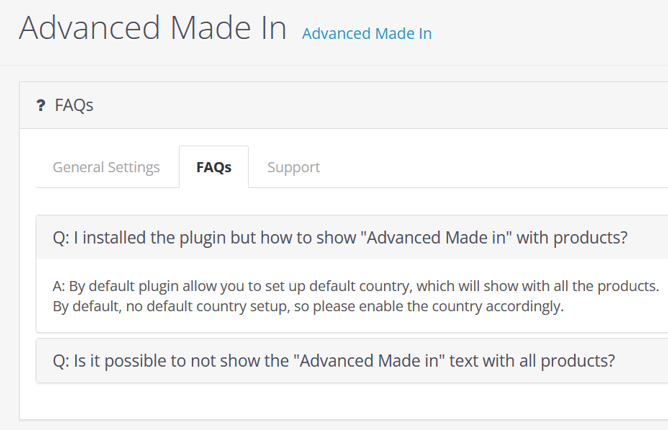The image size is (668, 430).
Task: Open the Support tab
Action: point(294,167)
